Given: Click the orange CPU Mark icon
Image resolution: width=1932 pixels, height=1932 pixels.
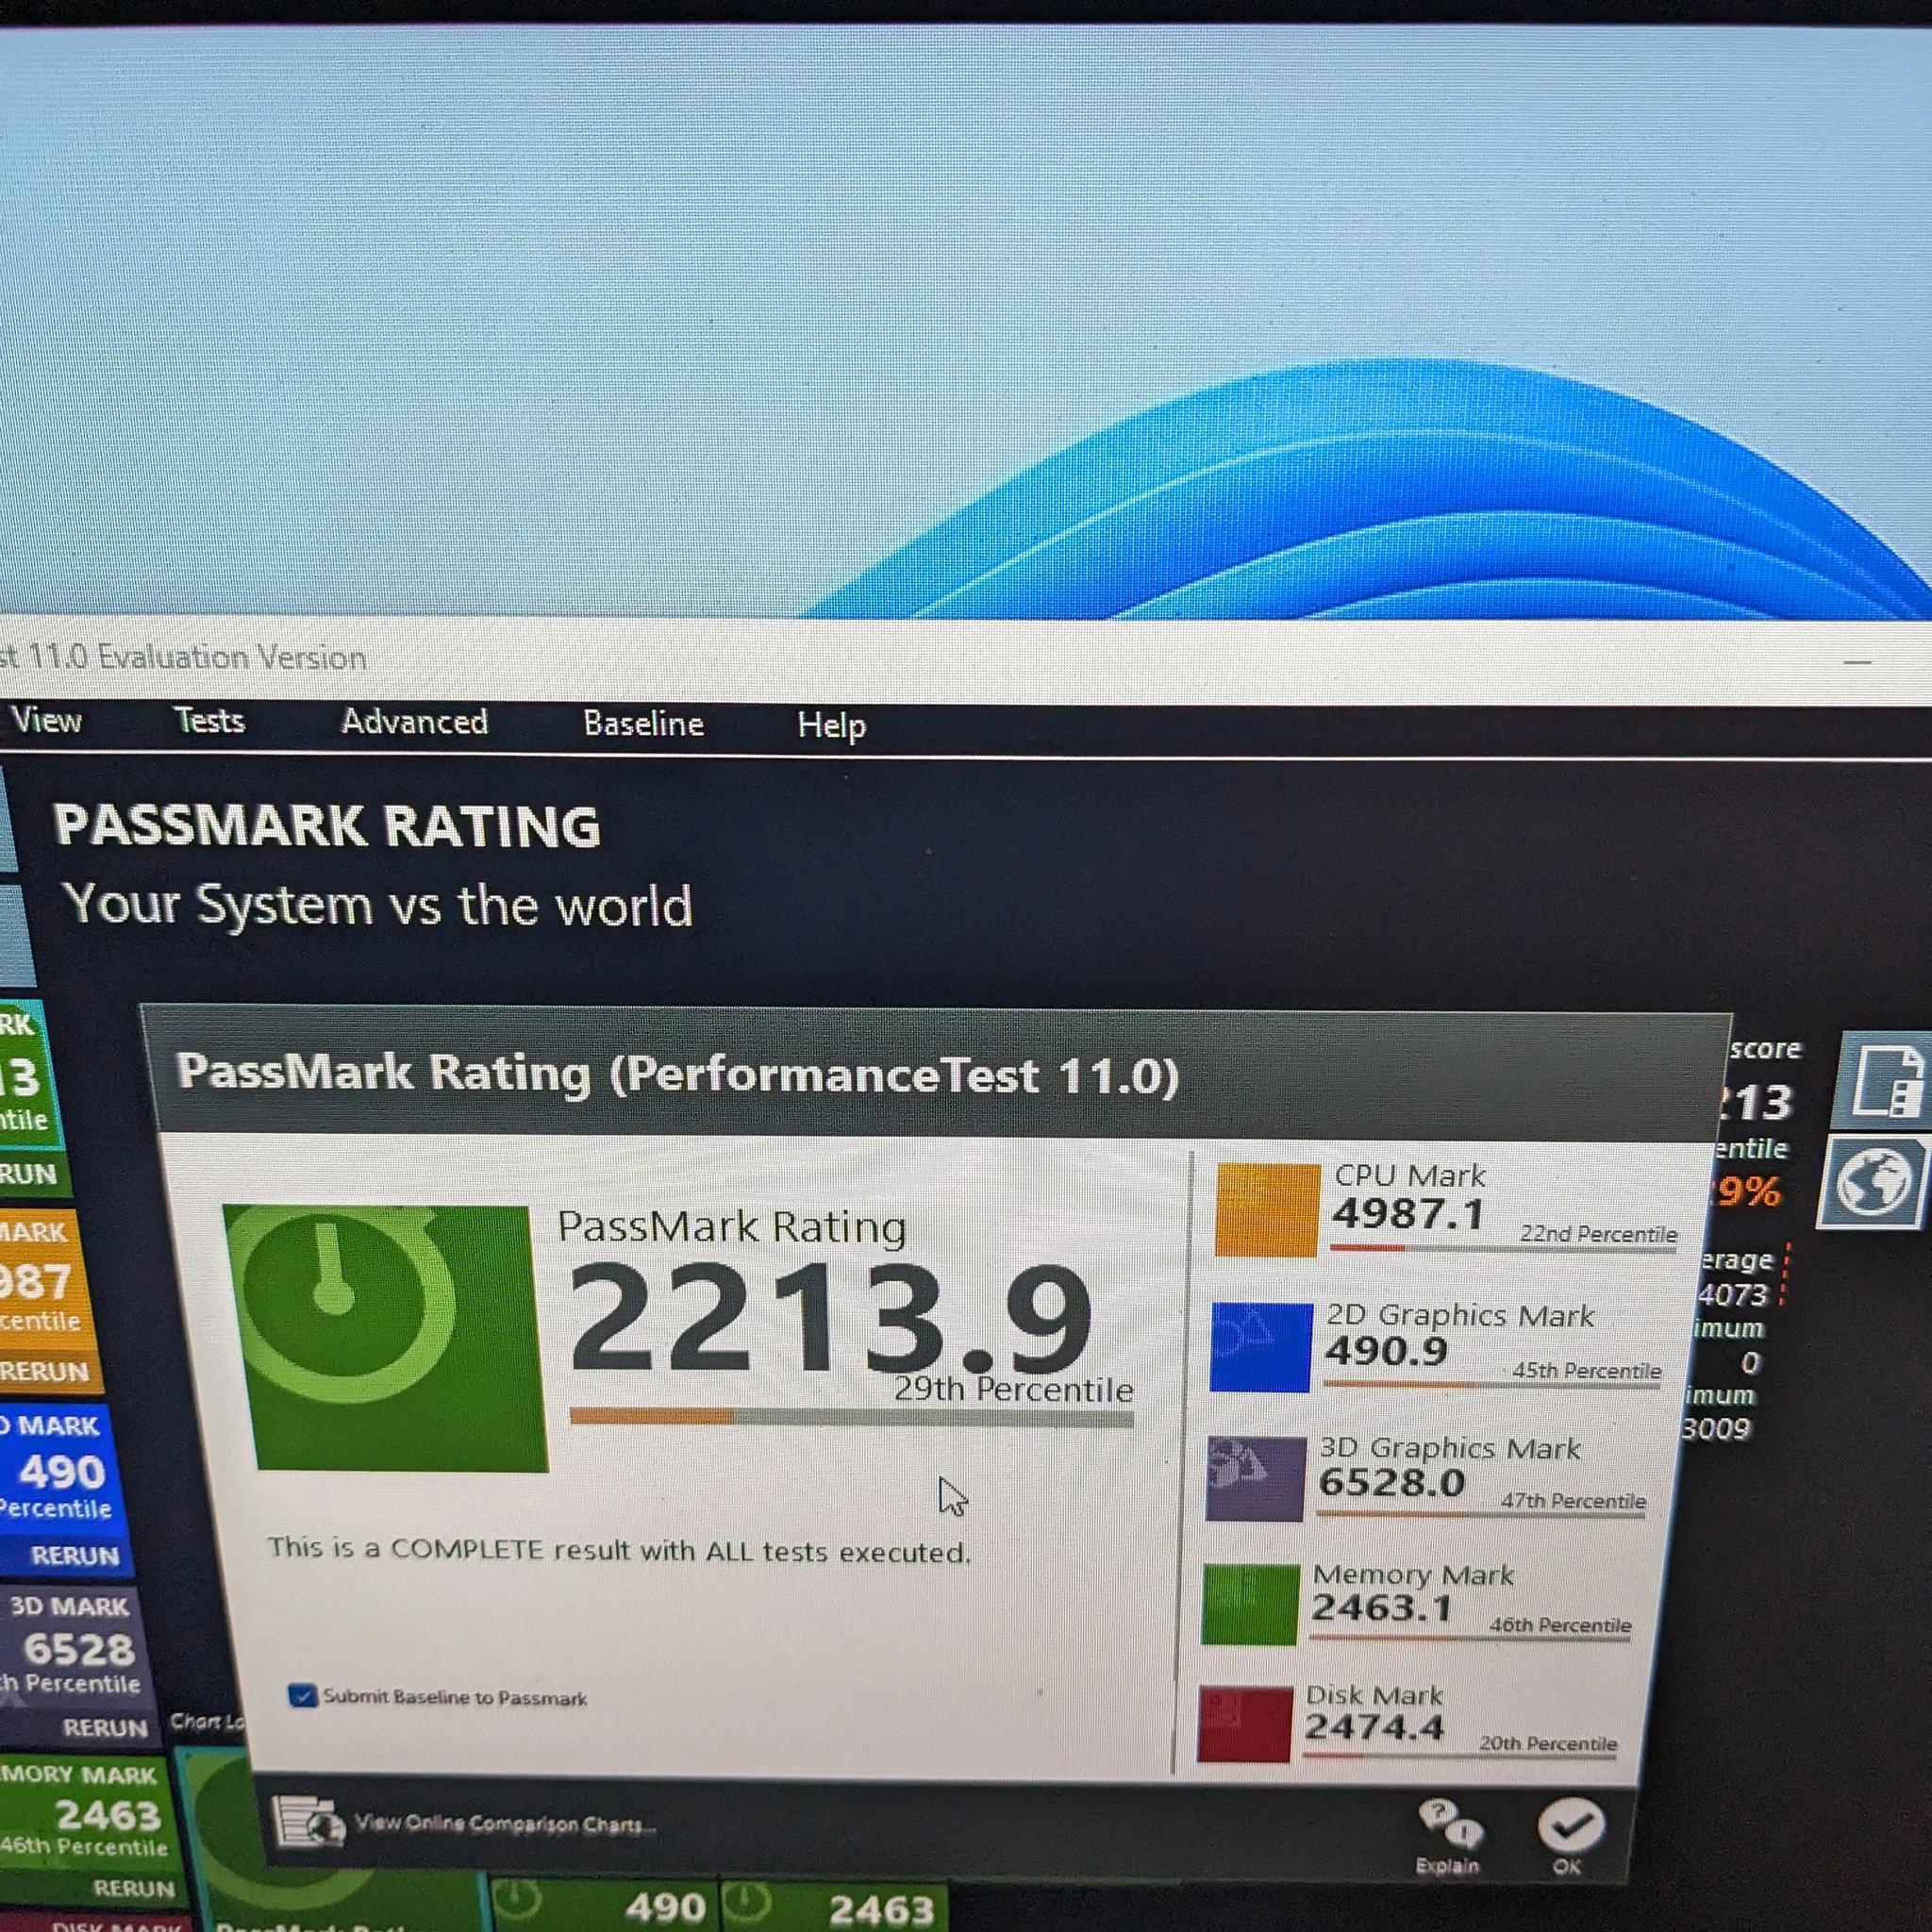Looking at the screenshot, I should 1267,1209.
